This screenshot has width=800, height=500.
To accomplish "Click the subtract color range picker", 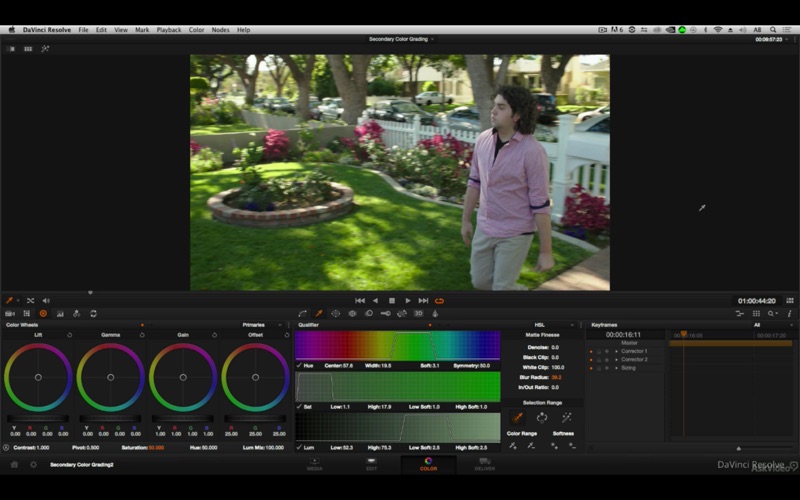I will coord(531,446).
